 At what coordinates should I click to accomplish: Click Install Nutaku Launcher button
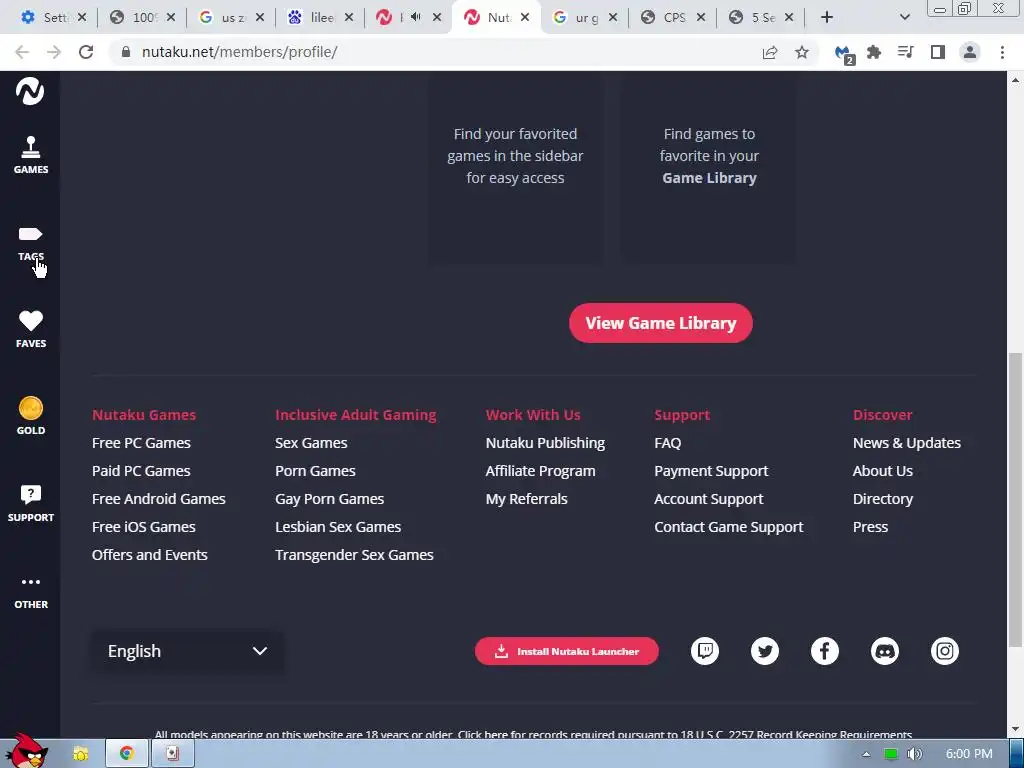567,651
